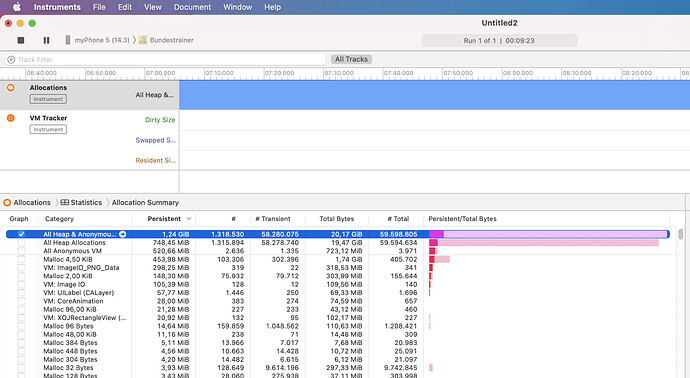690x378 pixels.
Task: Click the Dirty Size lane label
Action: click(160, 120)
